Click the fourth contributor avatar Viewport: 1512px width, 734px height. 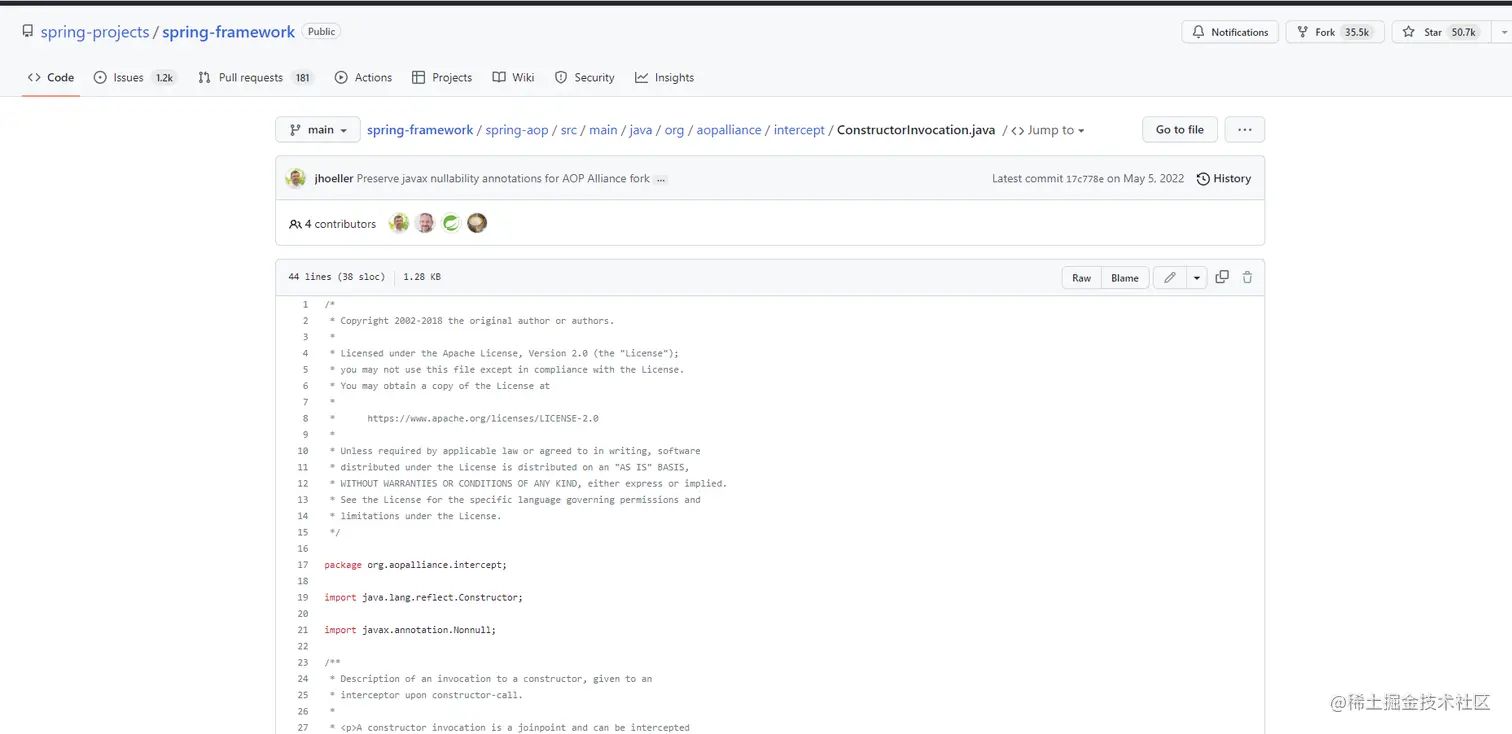tap(477, 223)
